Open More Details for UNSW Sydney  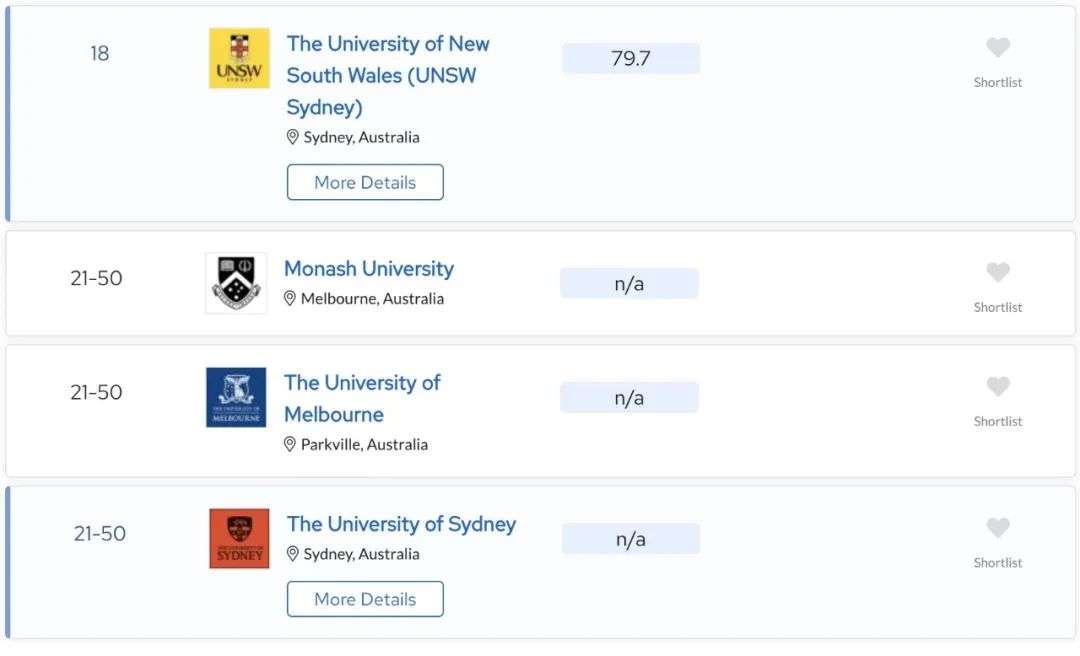click(365, 182)
